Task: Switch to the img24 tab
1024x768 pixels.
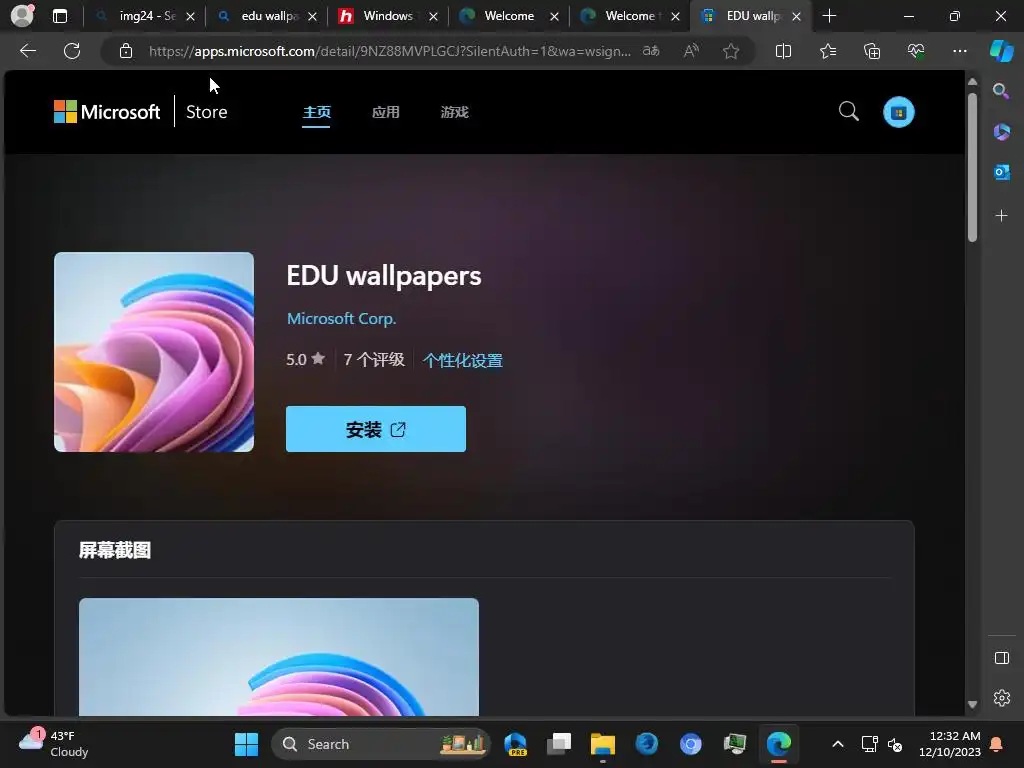Action: [146, 16]
